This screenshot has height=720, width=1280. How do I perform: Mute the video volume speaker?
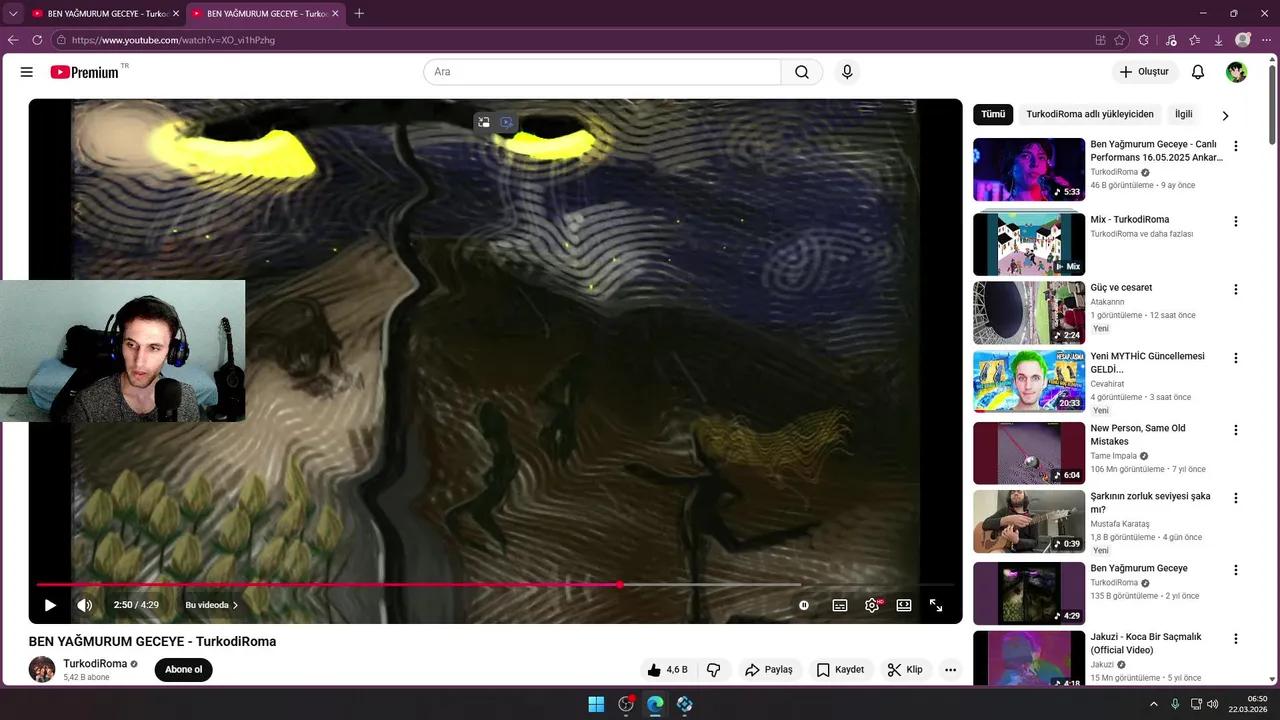(x=85, y=605)
